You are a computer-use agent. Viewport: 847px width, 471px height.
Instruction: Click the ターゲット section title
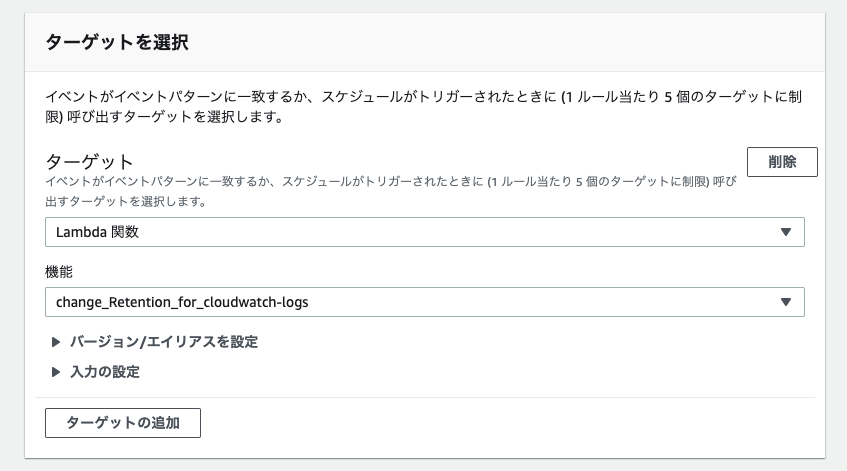click(89, 162)
